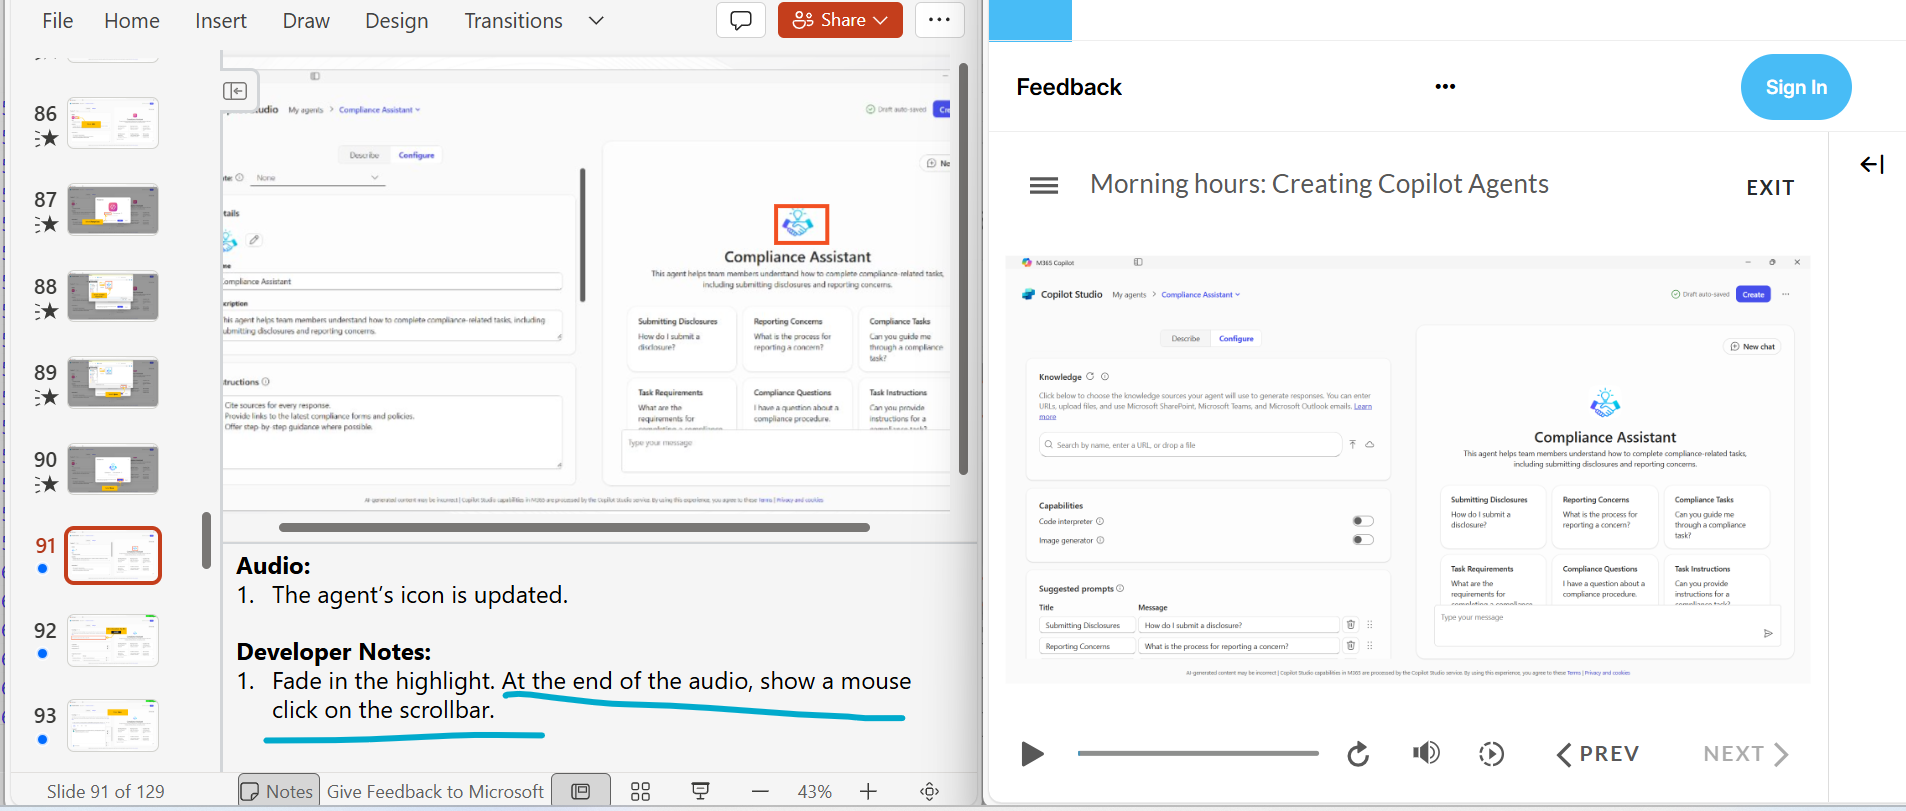Click Configure tab in PowerPoint slide
This screenshot has width=1906, height=811.
[416, 155]
